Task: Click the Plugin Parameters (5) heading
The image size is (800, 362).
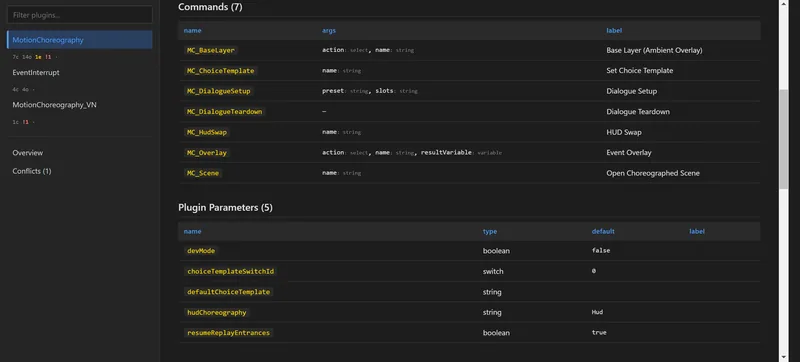Action: pos(225,208)
